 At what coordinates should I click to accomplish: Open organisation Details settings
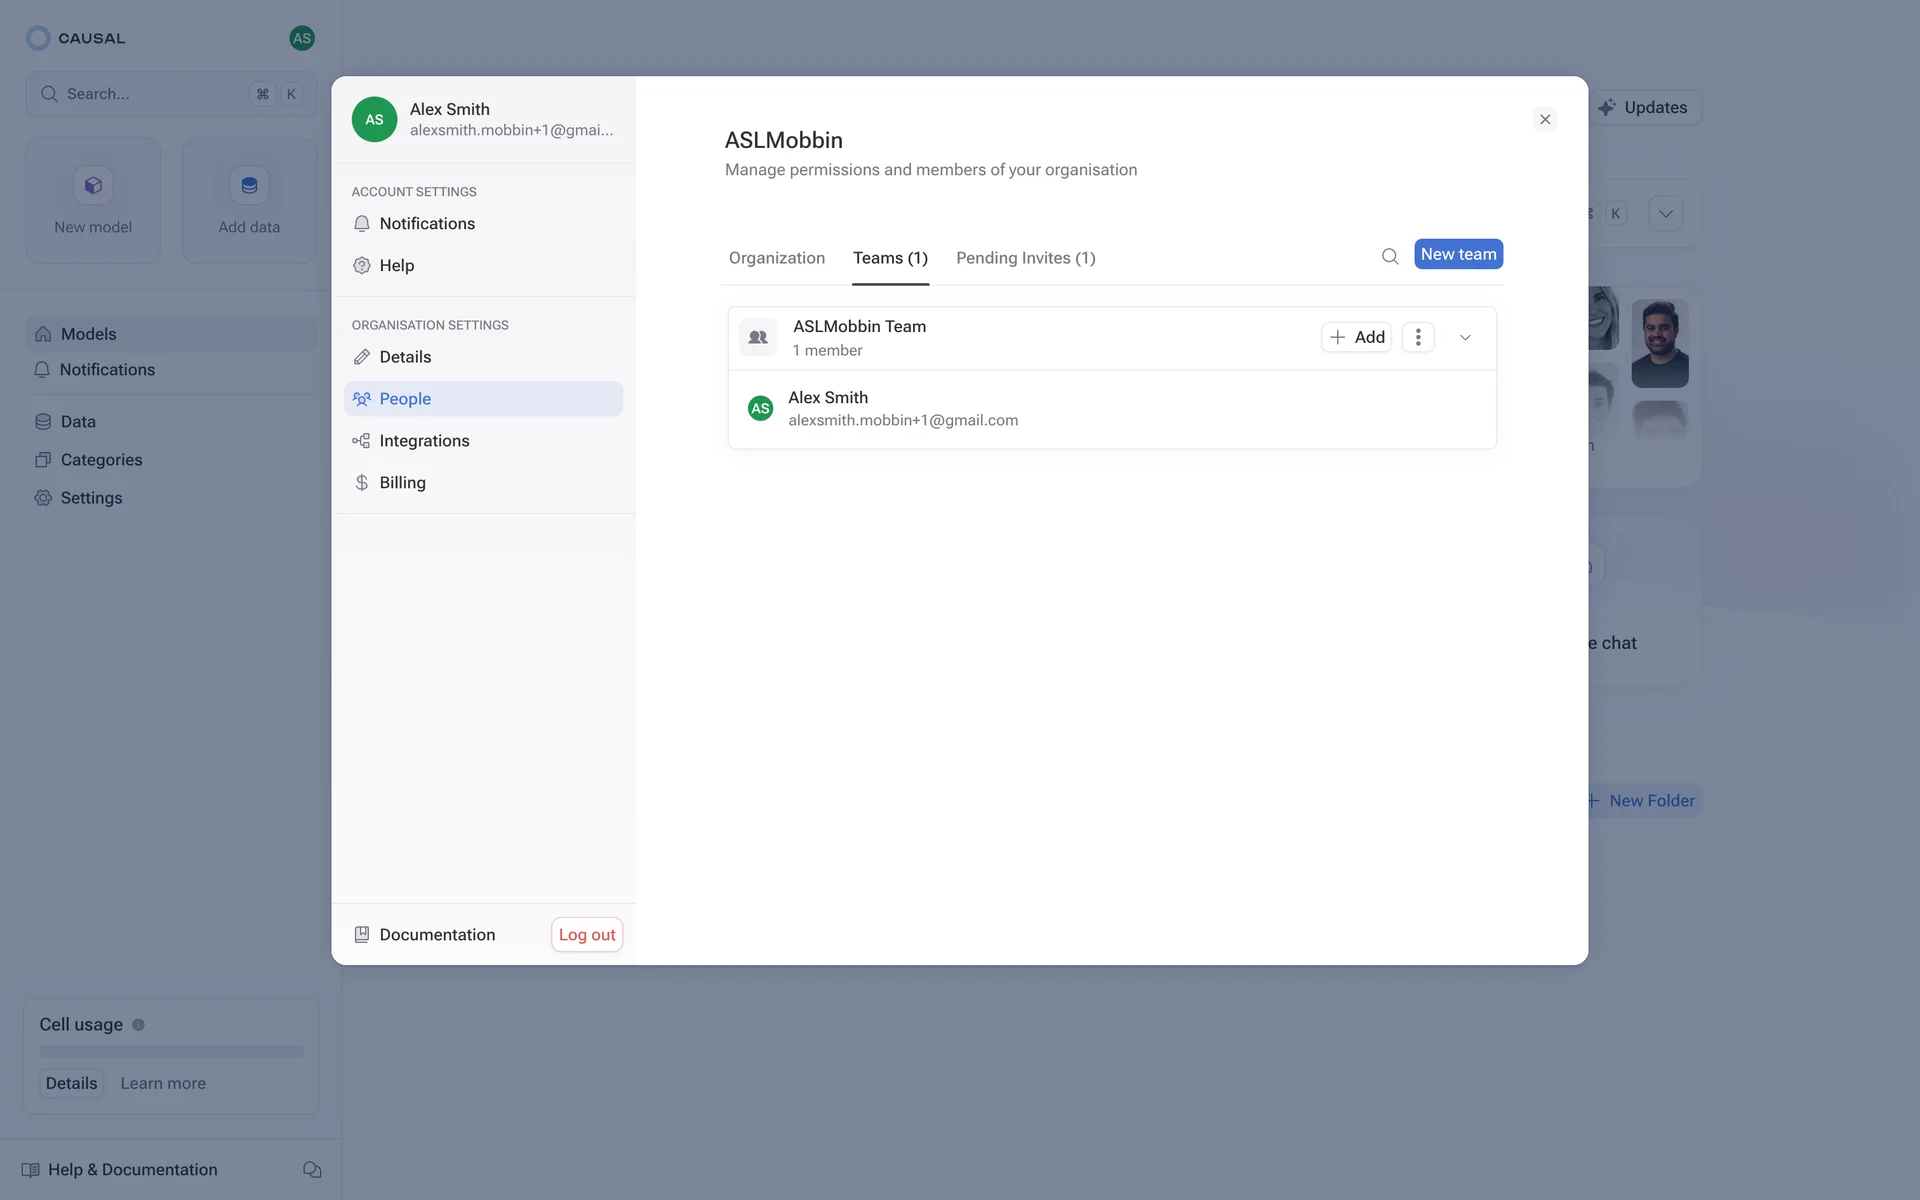pos(405,357)
